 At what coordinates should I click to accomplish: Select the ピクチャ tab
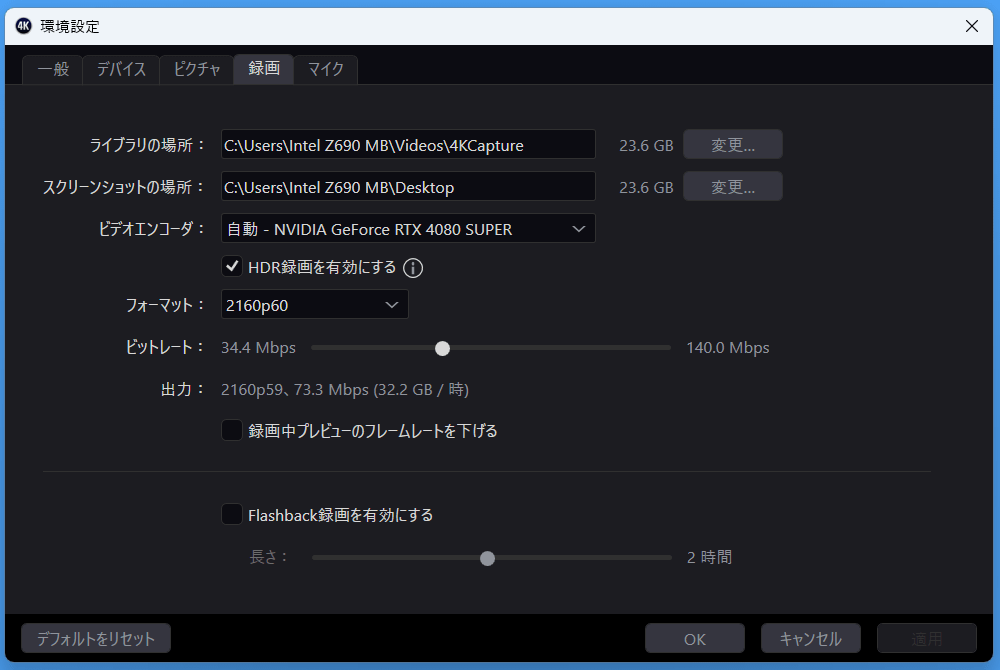point(196,69)
